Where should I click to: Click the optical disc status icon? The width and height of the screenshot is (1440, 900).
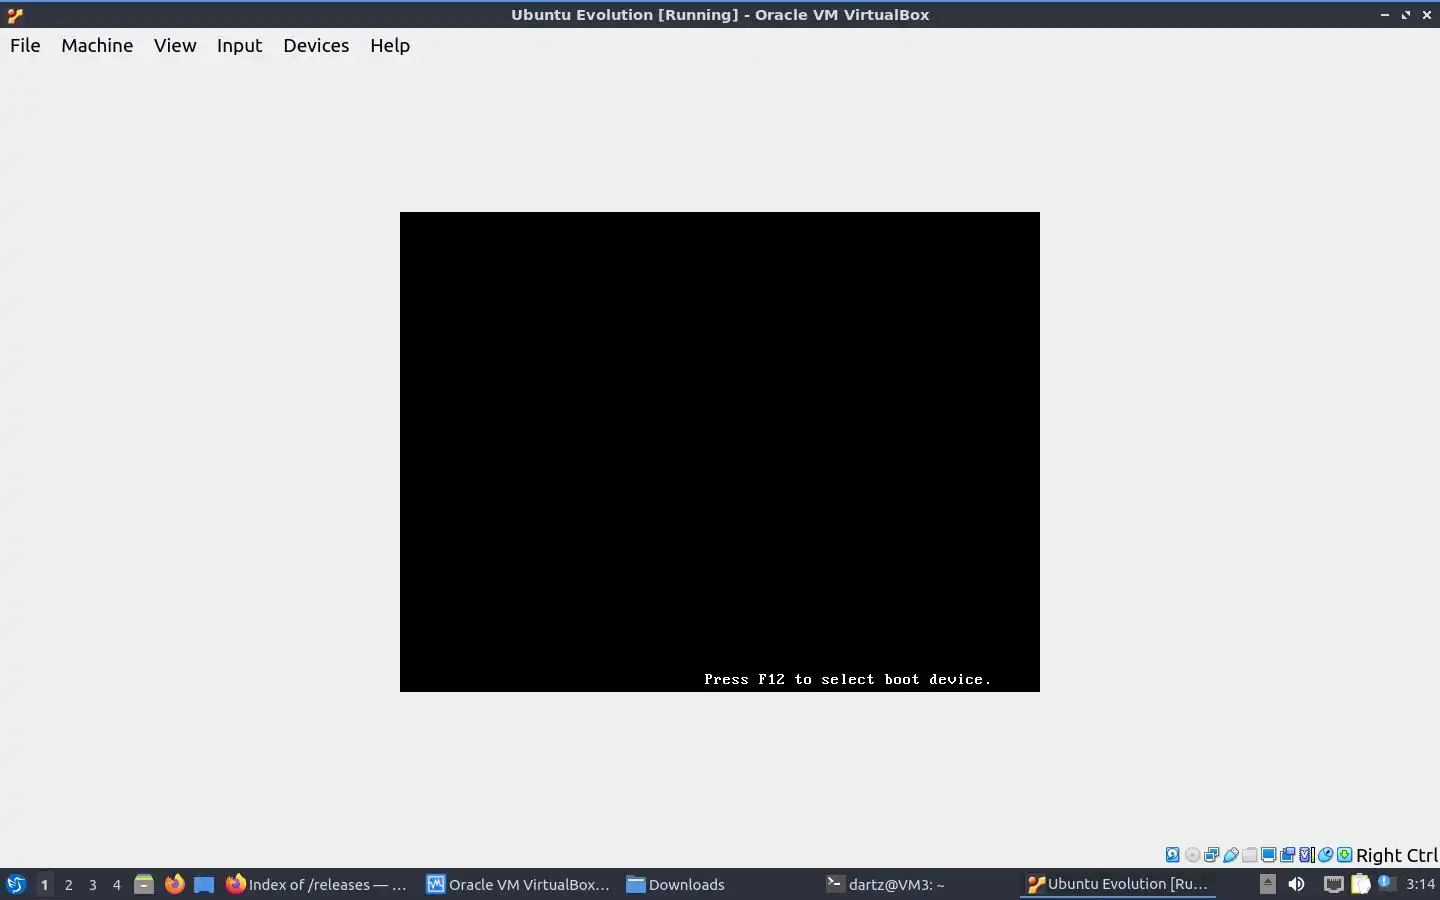click(1192, 855)
